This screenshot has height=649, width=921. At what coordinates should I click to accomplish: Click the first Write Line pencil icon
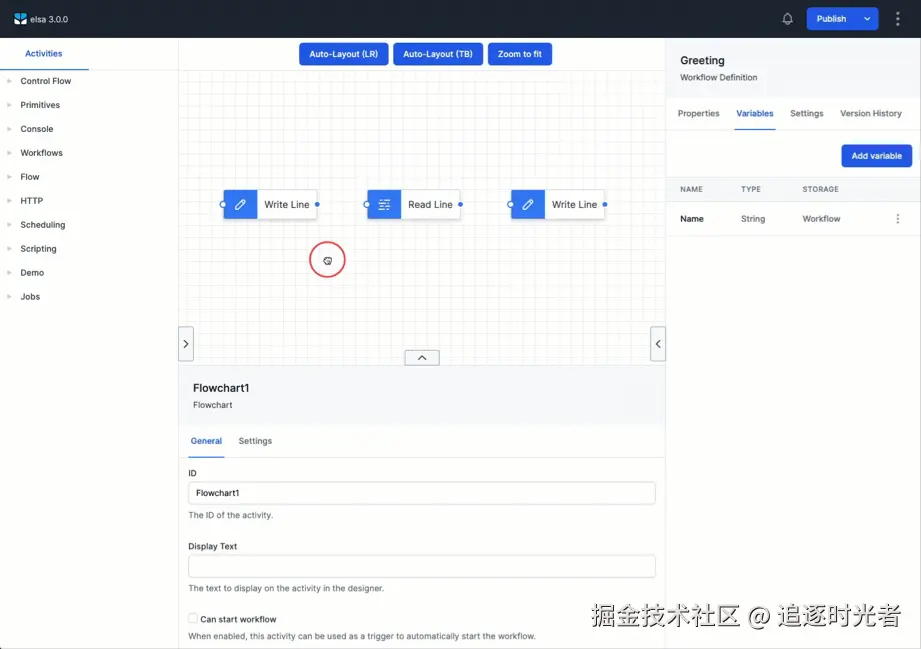pos(240,204)
